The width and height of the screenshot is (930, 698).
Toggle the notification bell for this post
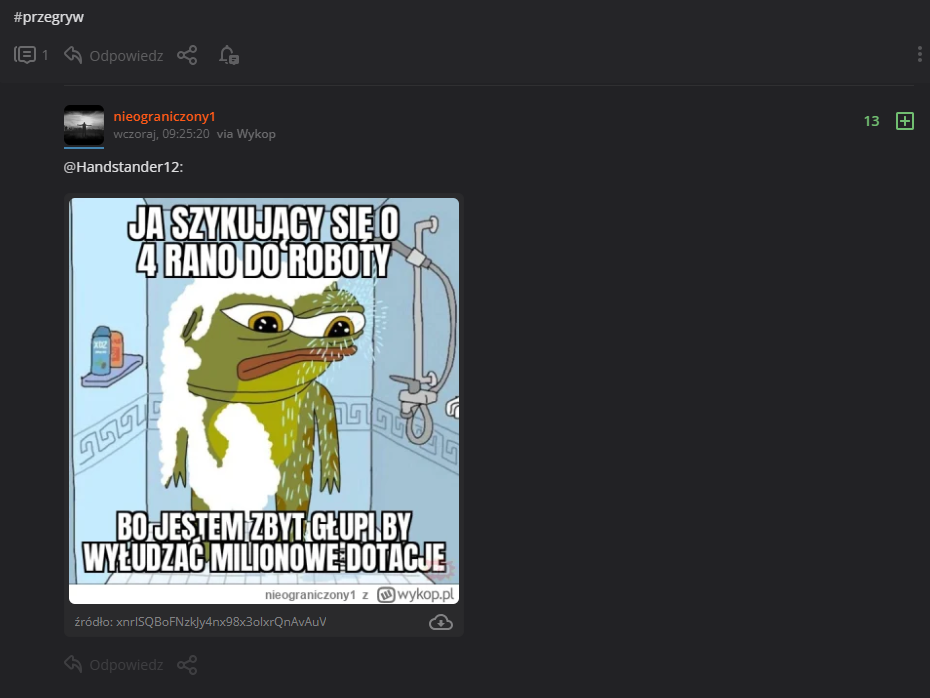coord(228,55)
